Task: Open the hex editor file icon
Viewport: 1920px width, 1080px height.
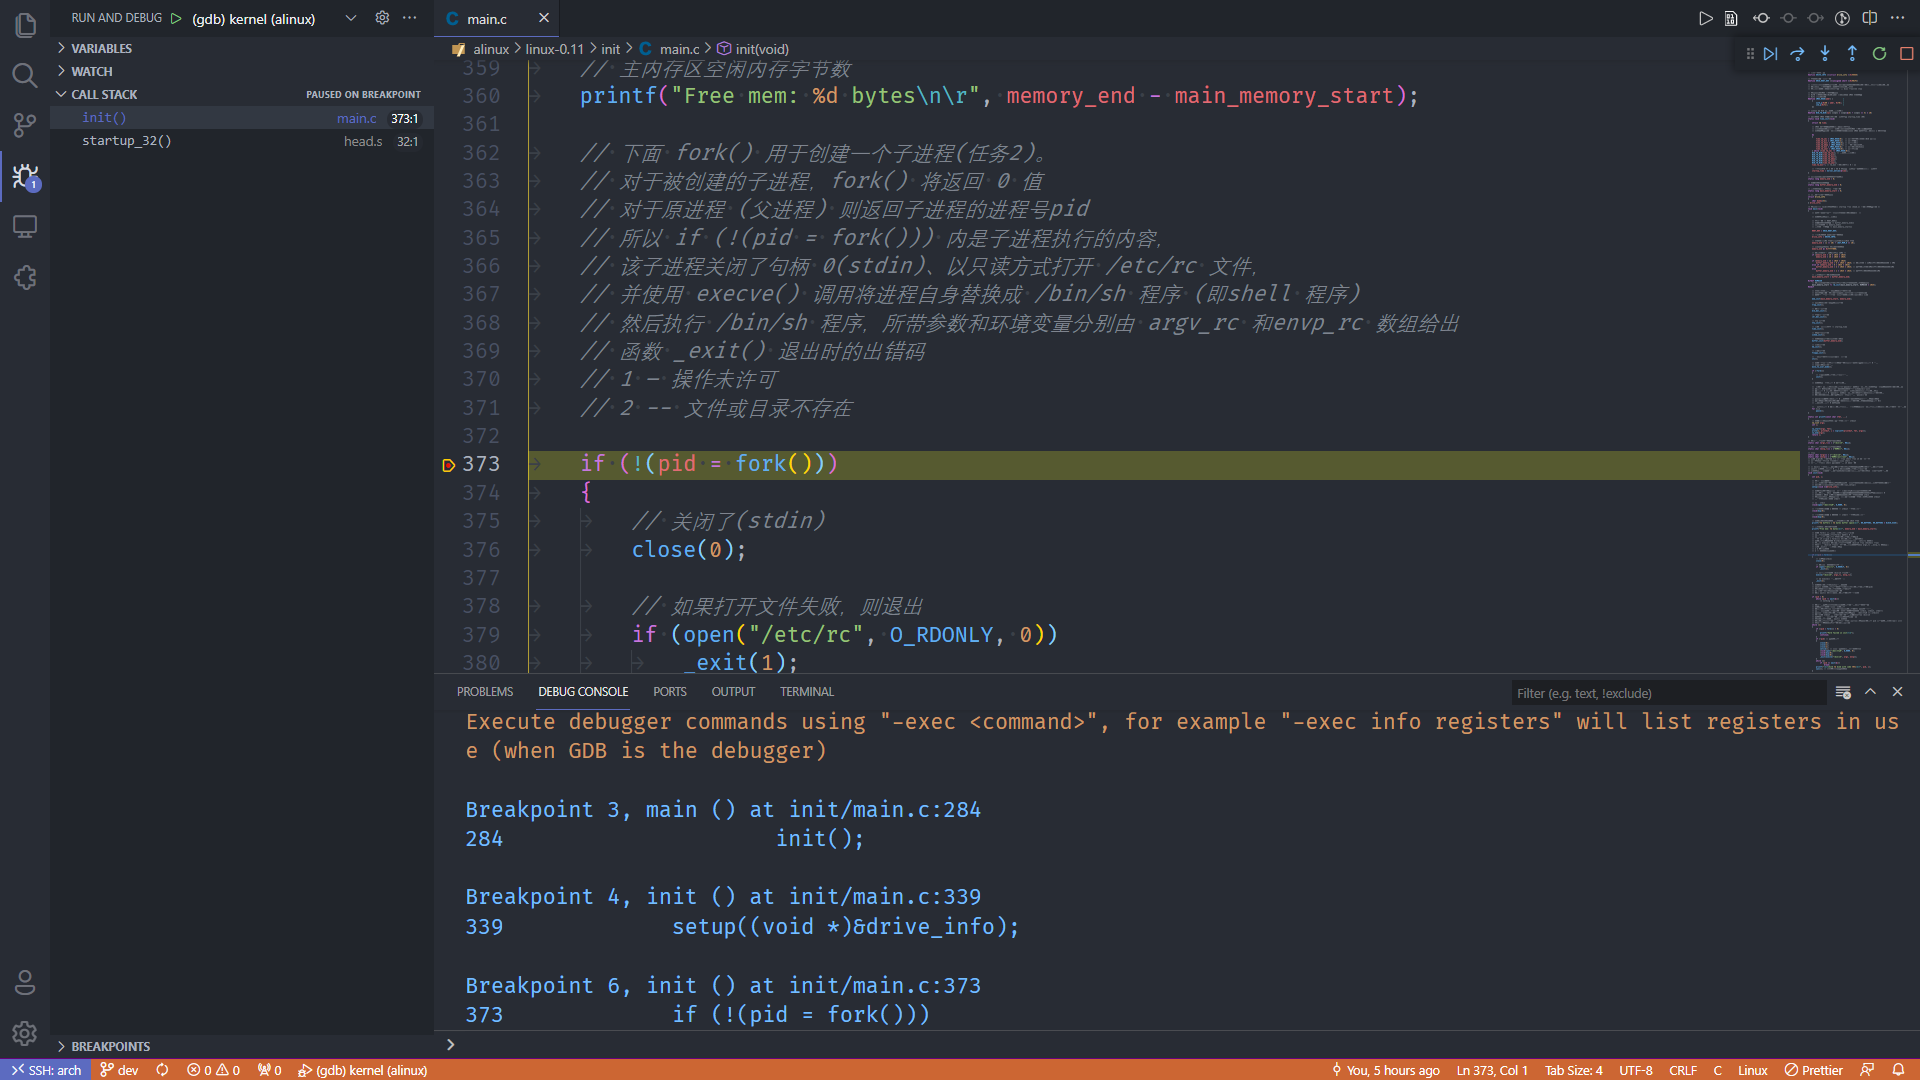Action: pos(1731,18)
